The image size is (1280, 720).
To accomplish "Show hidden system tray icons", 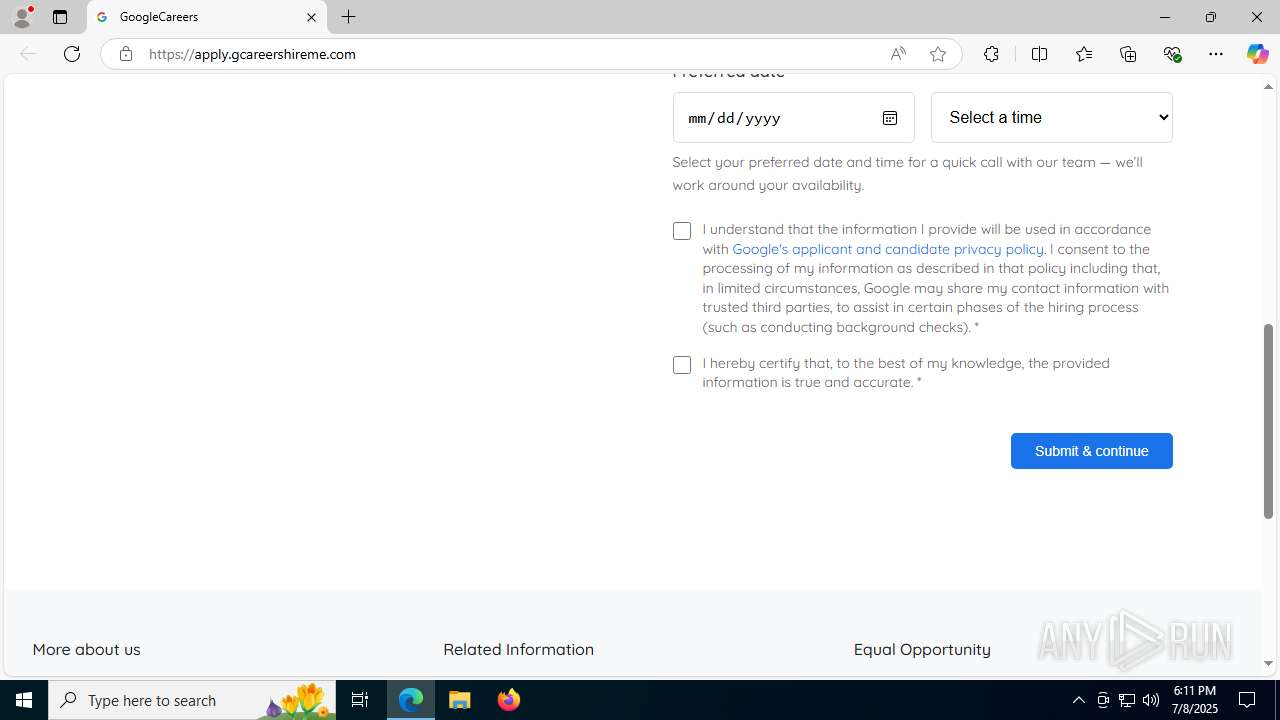I will tap(1078, 700).
